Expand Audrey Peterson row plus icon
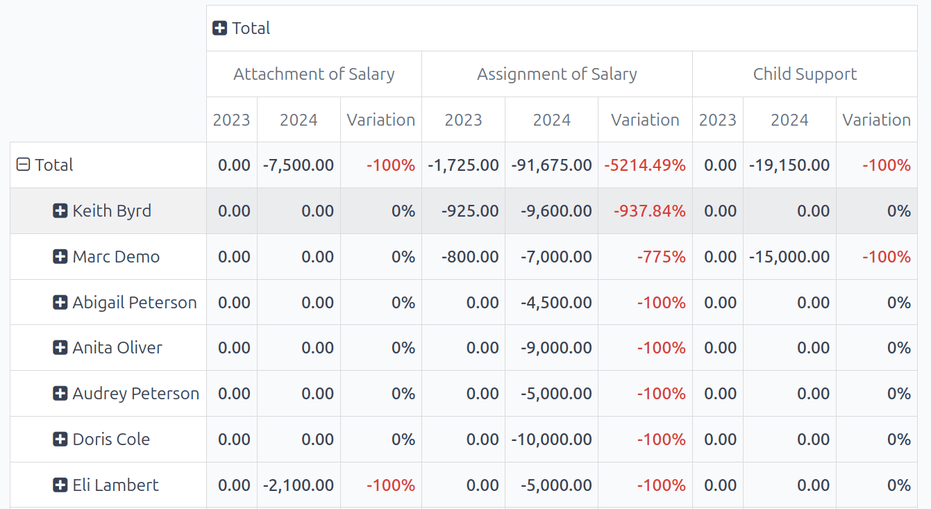Image resolution: width=931 pixels, height=509 pixels. tap(60, 394)
